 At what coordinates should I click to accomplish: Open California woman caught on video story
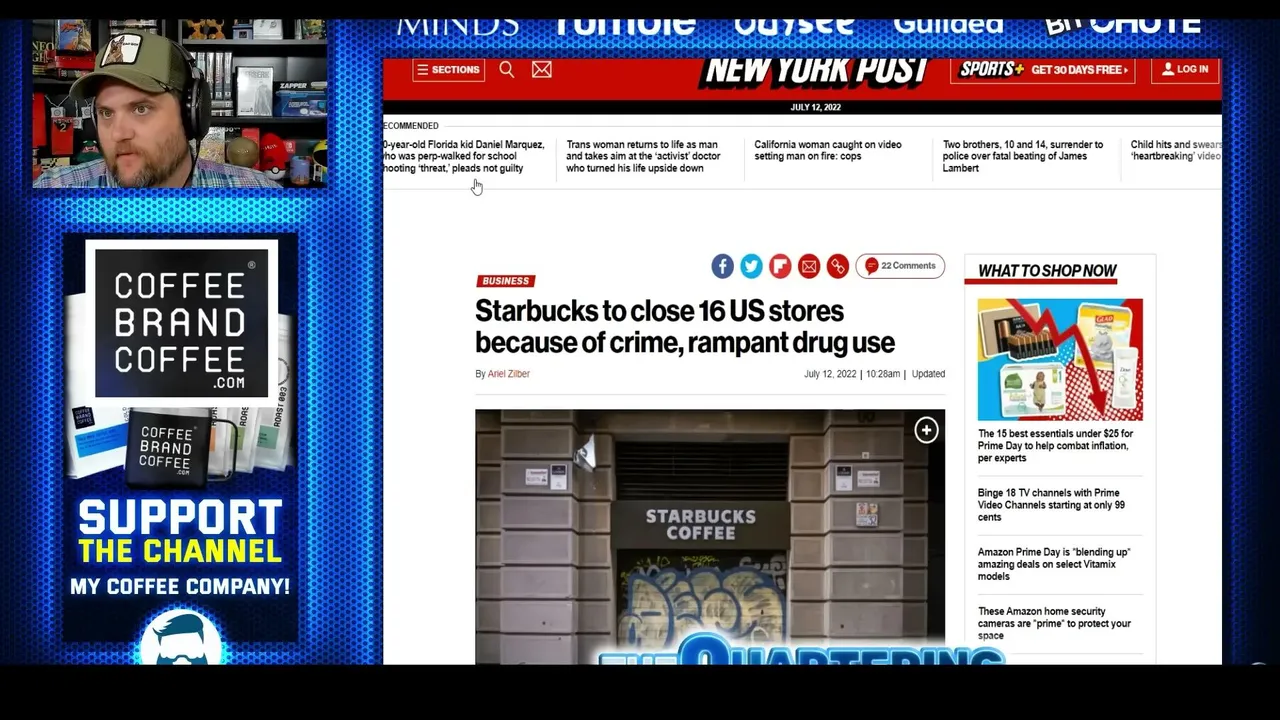(x=828, y=150)
